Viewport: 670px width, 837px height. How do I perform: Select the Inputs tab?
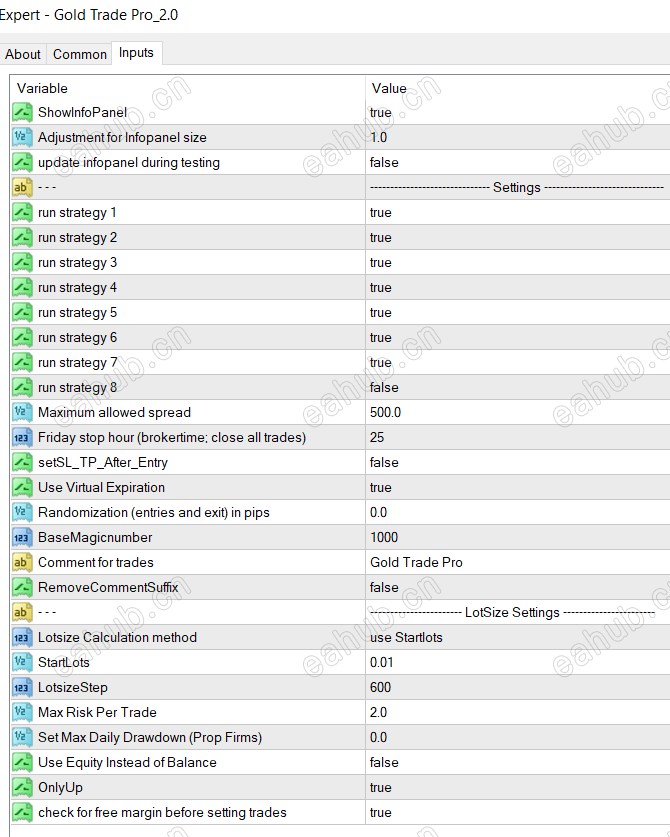136,53
